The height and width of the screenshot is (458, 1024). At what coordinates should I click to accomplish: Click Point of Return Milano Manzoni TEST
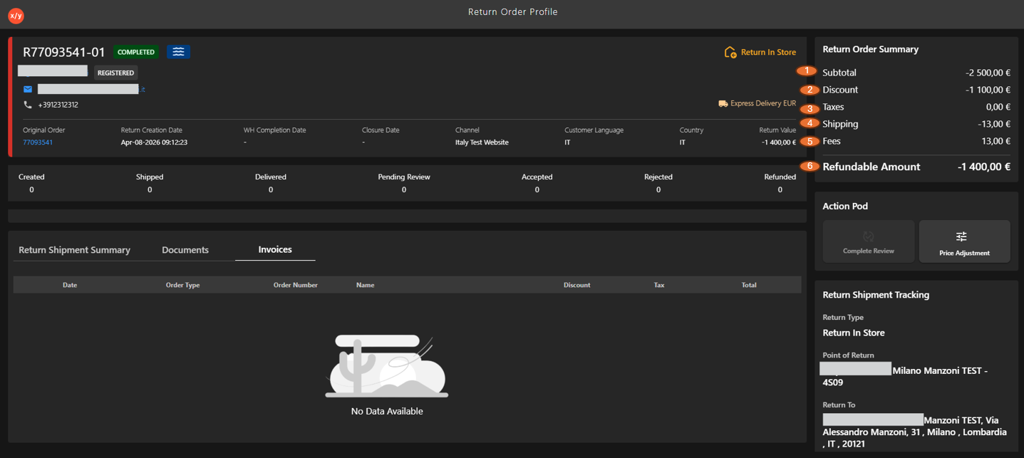(906, 376)
